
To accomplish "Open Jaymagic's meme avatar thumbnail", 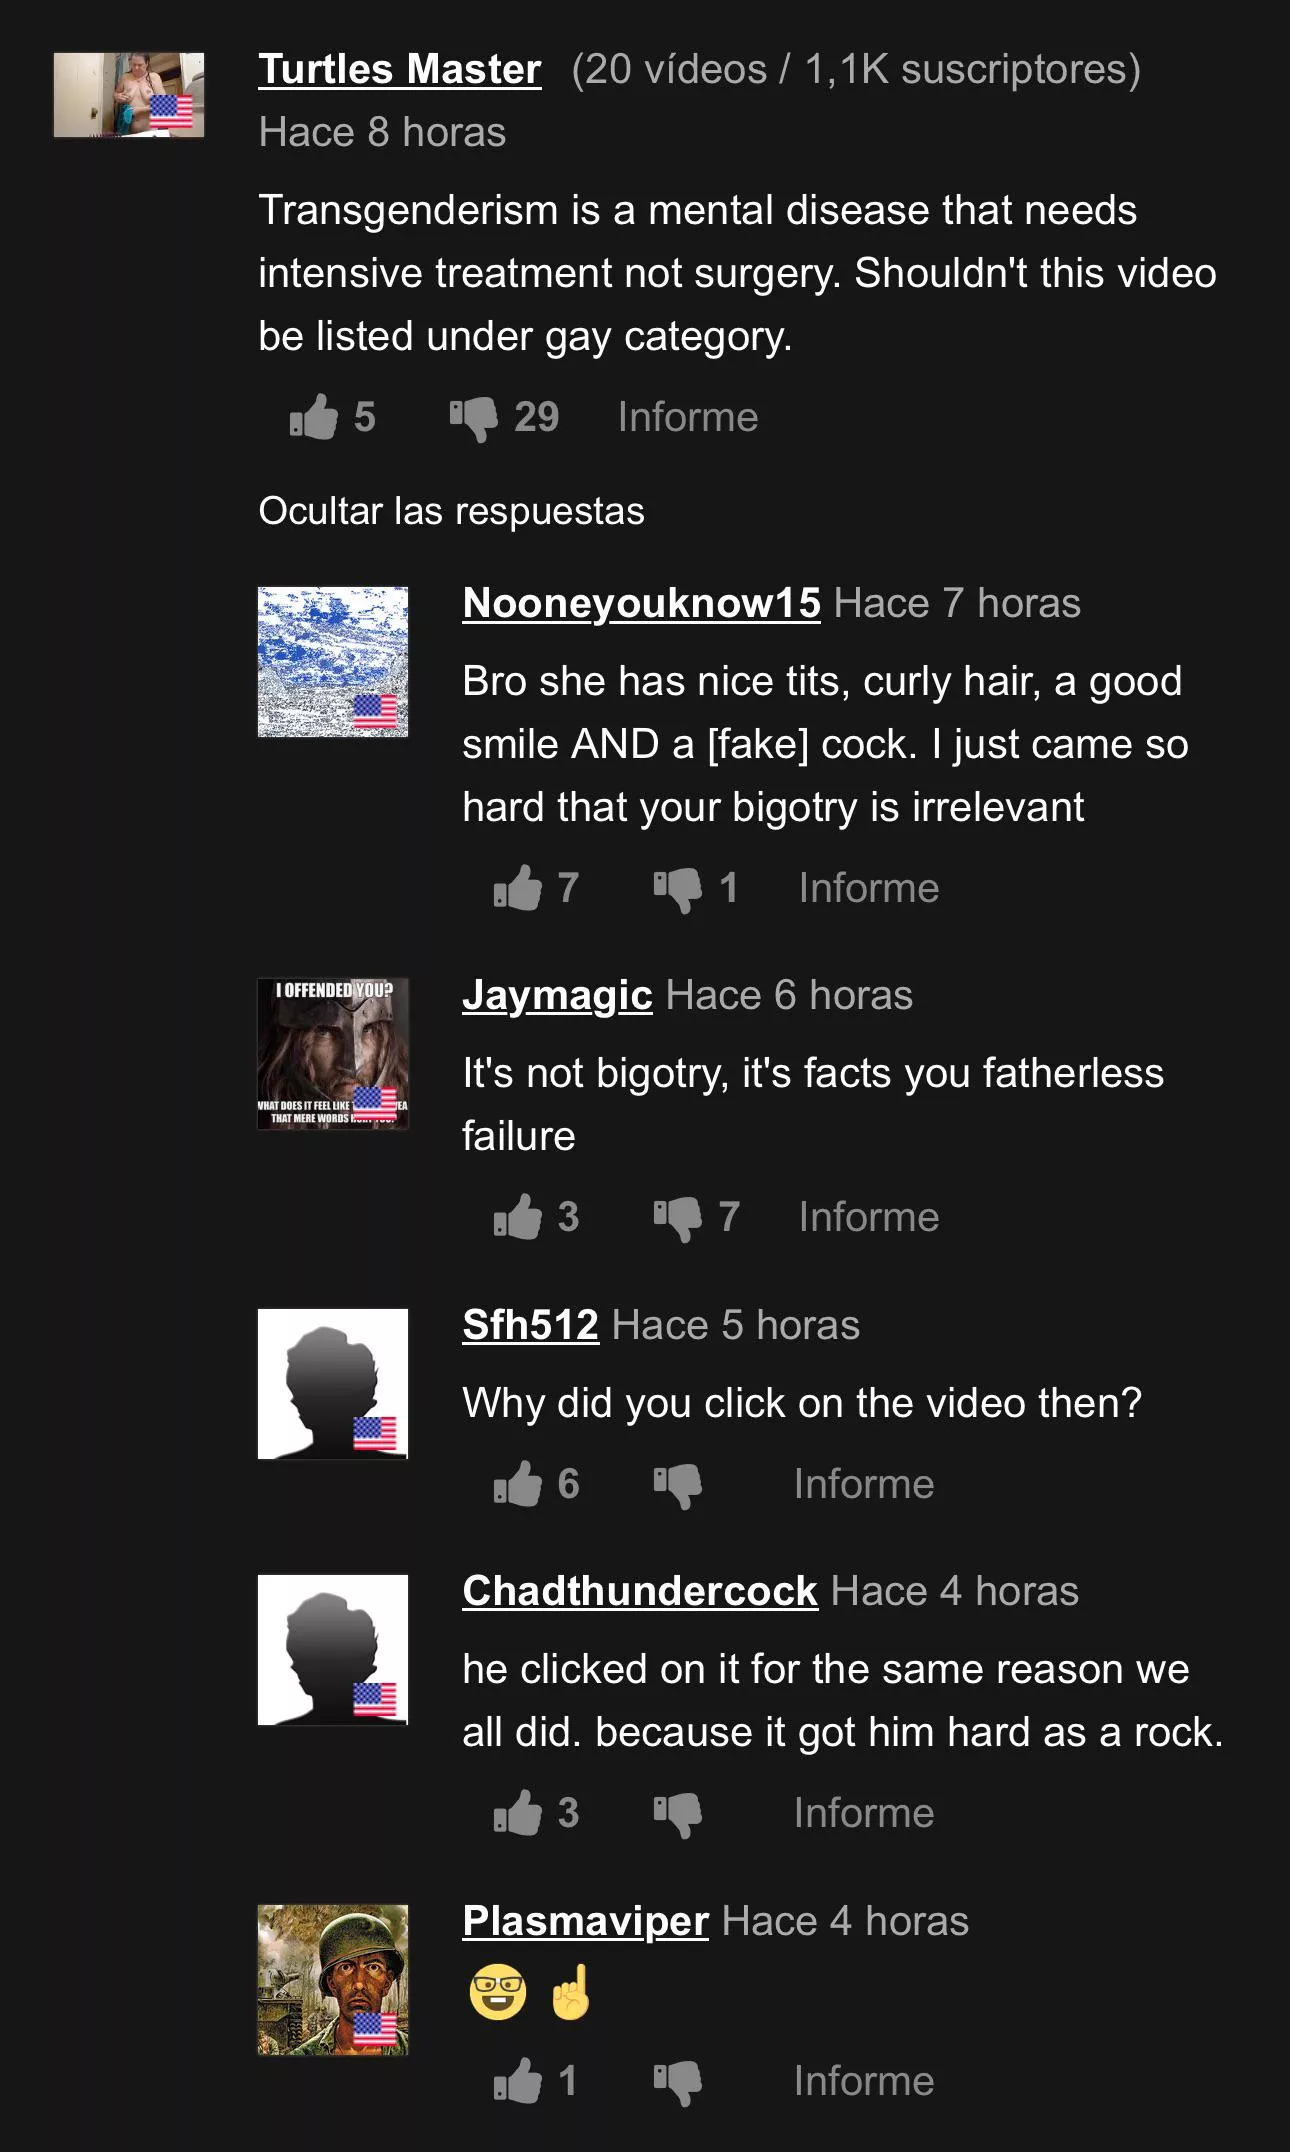I will click(x=333, y=1053).
